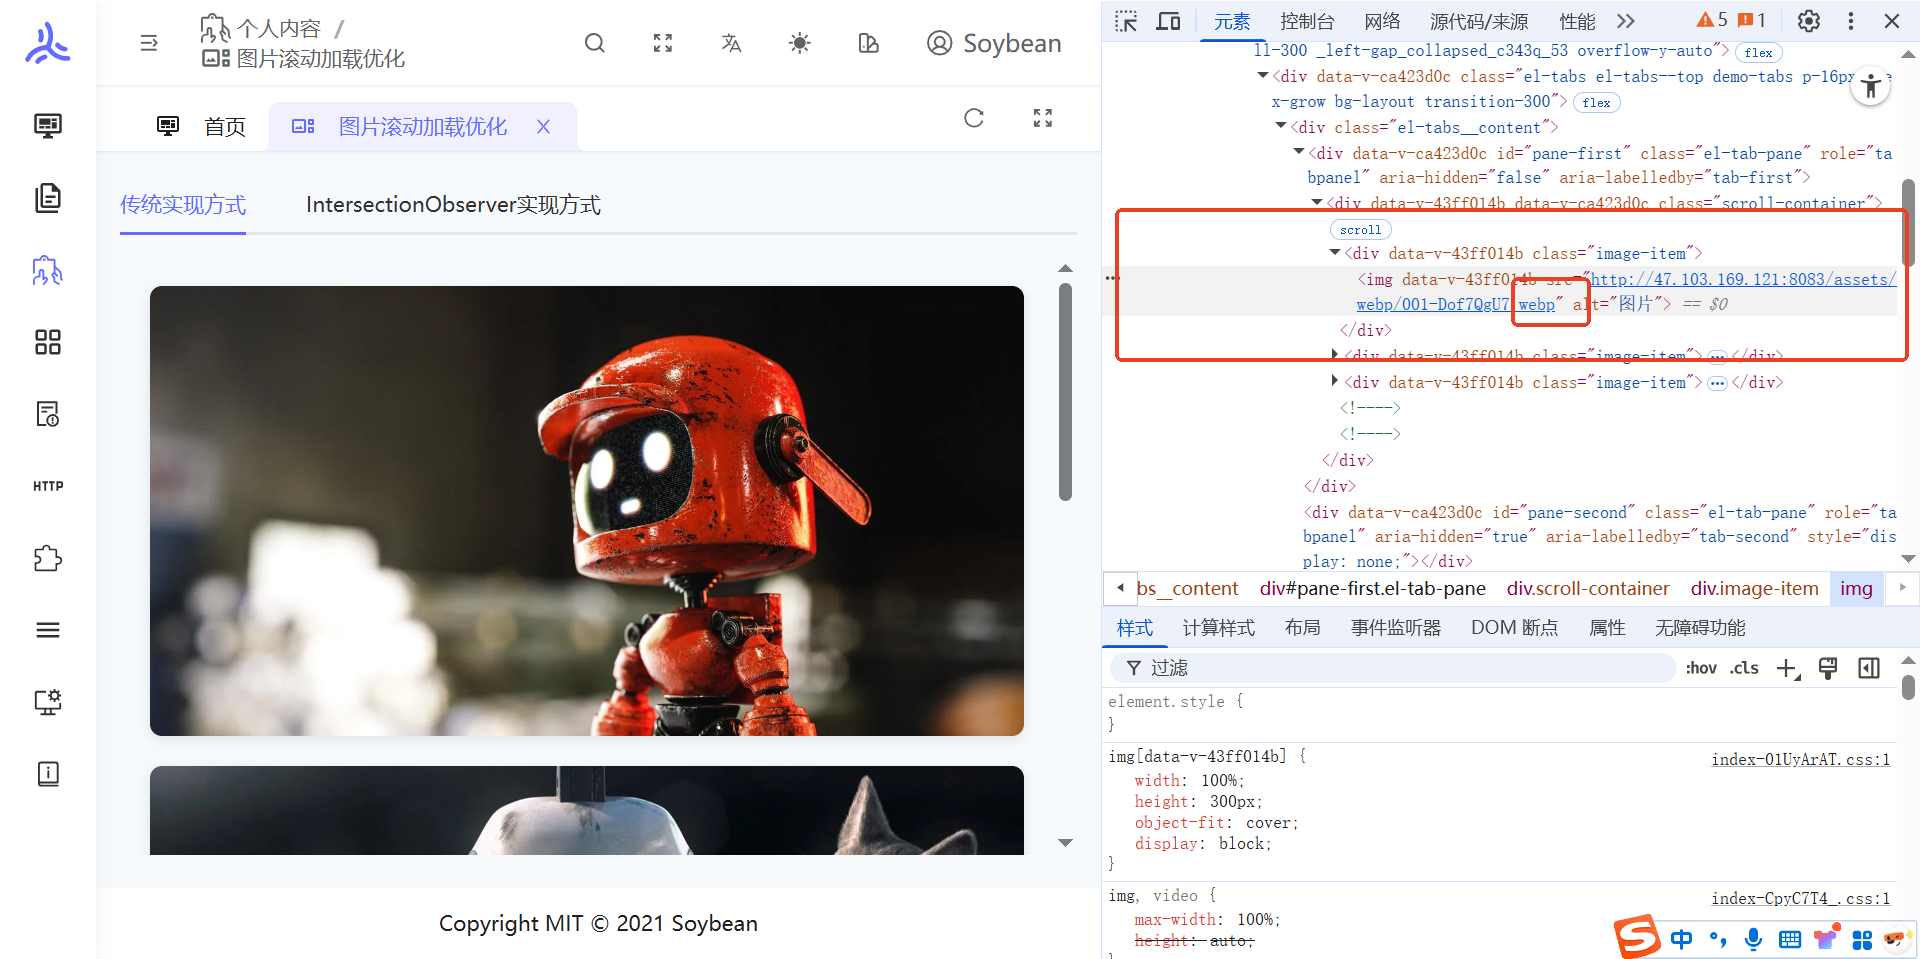Click the search icon in the app header
The width and height of the screenshot is (1920, 959).
coord(595,43)
